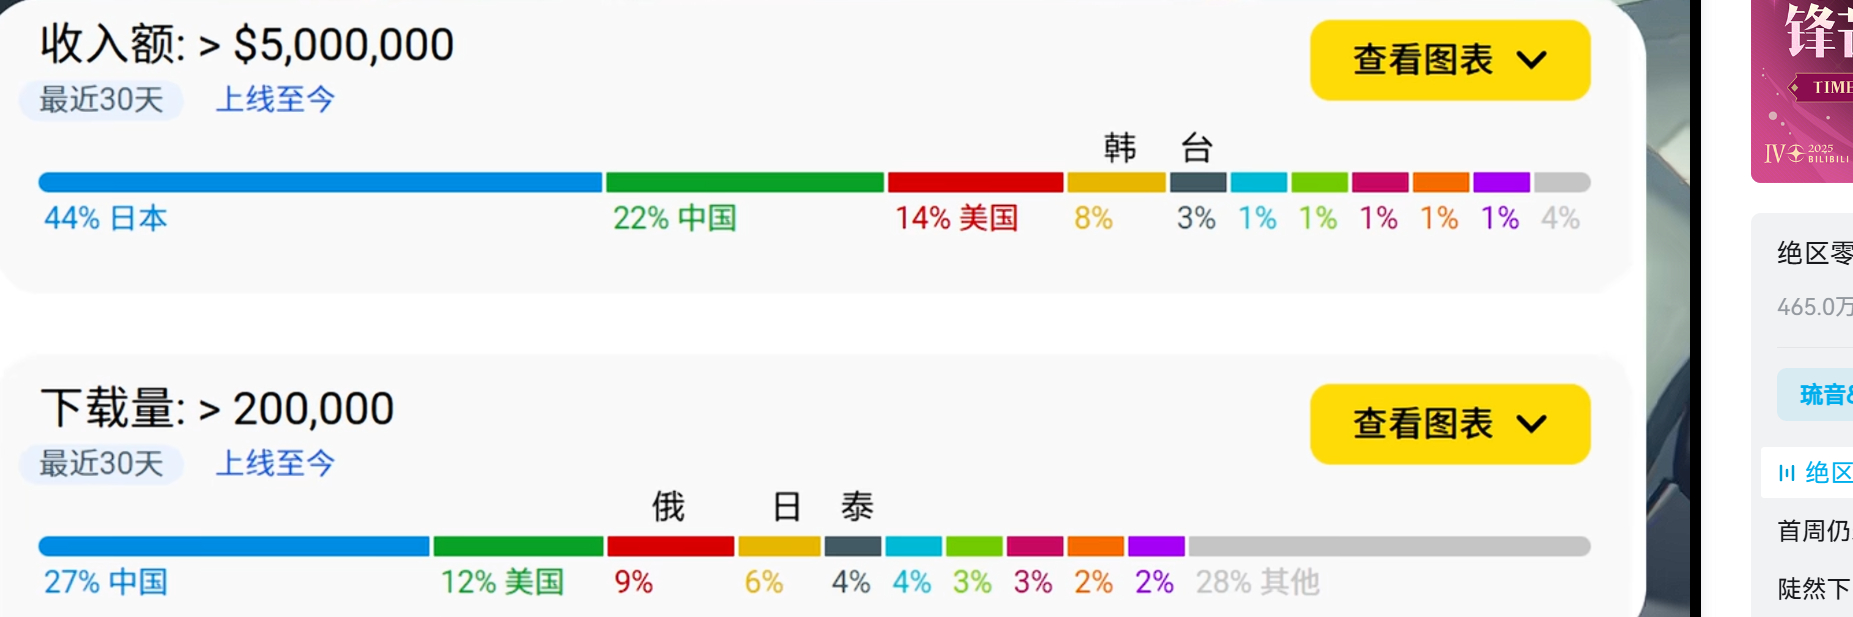Expand the revenue 查看图表 dropdown arrow
The image size is (1853, 617).
1531,60
